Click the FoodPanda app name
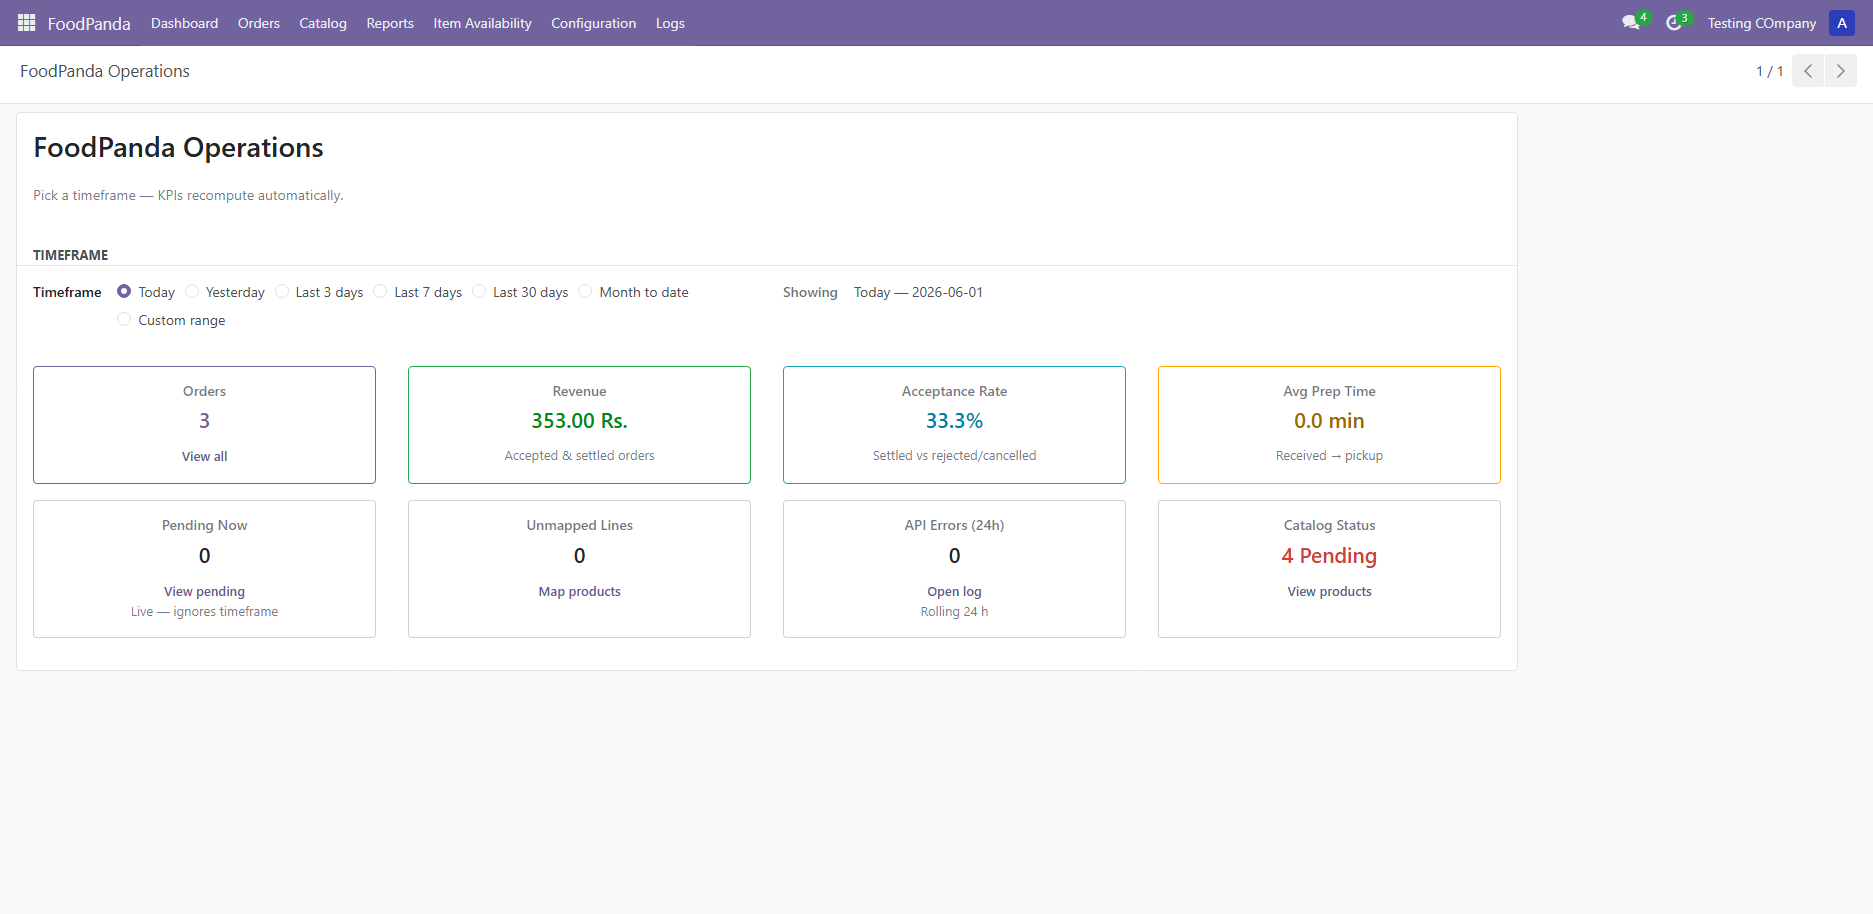 [89, 23]
